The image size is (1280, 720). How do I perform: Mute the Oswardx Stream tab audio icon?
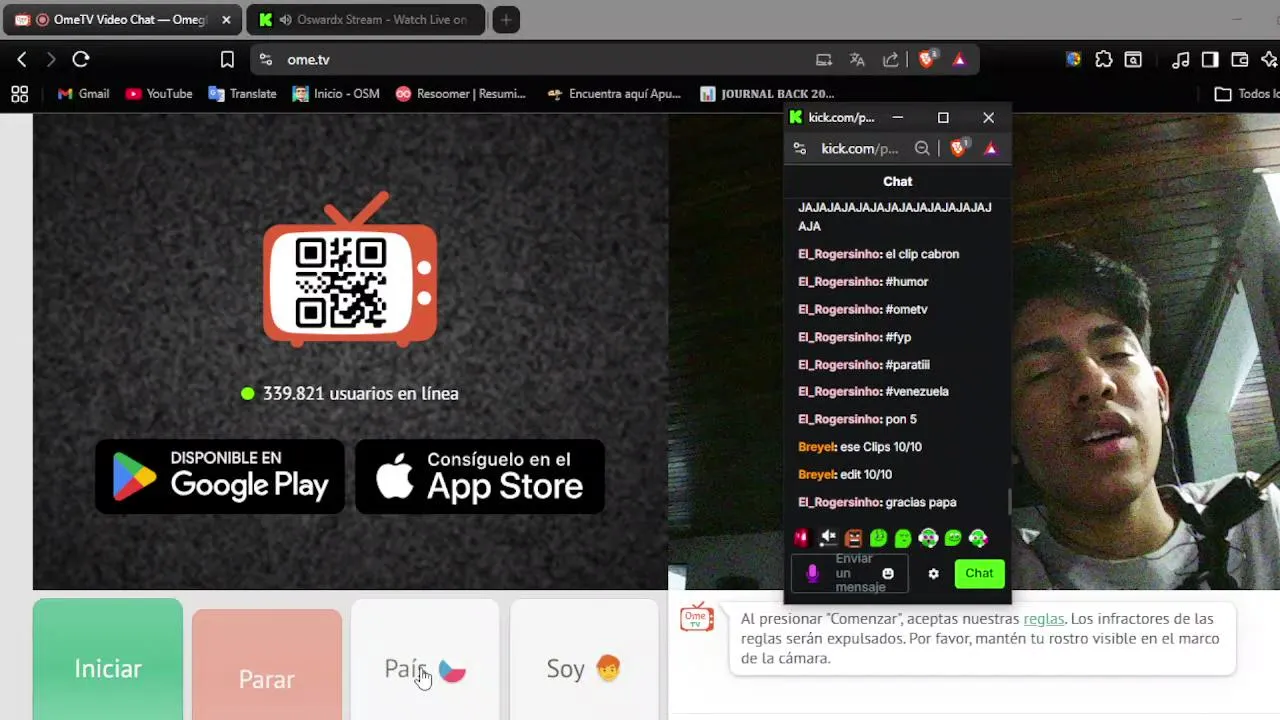coord(286,20)
